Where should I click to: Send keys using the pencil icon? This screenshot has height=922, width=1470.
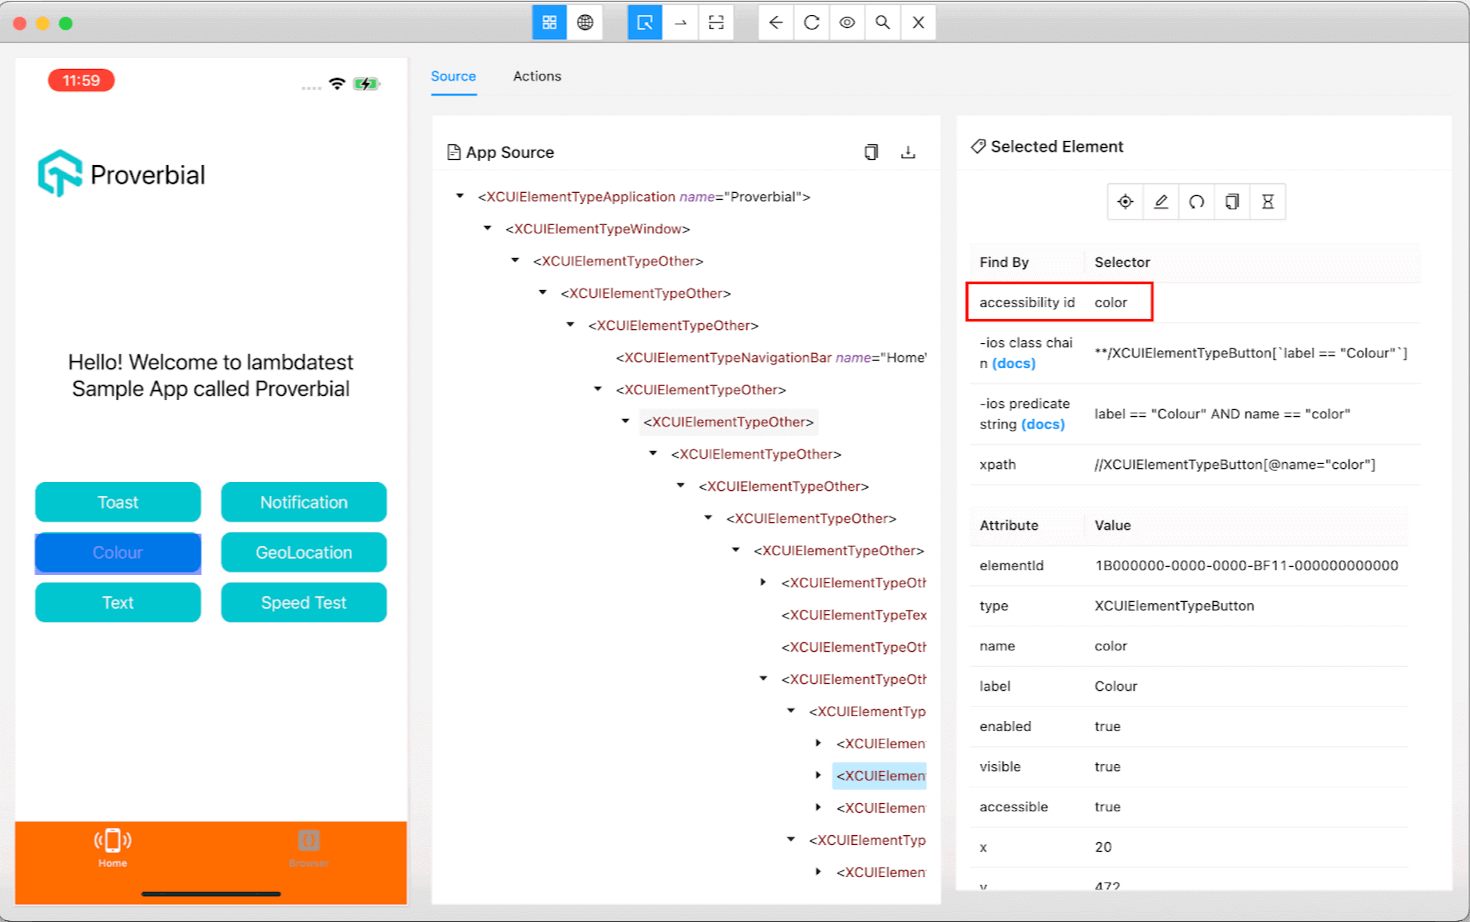(x=1160, y=201)
